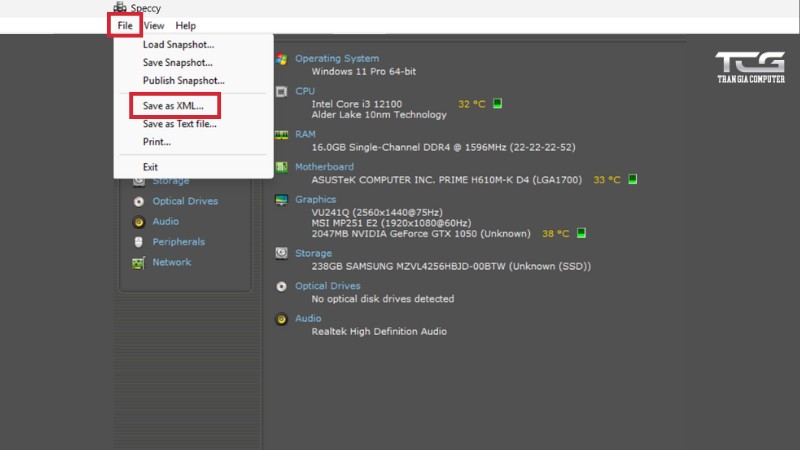Click the Peripherals mouse icon in sidebar
This screenshot has width=800, height=450.
pos(138,242)
